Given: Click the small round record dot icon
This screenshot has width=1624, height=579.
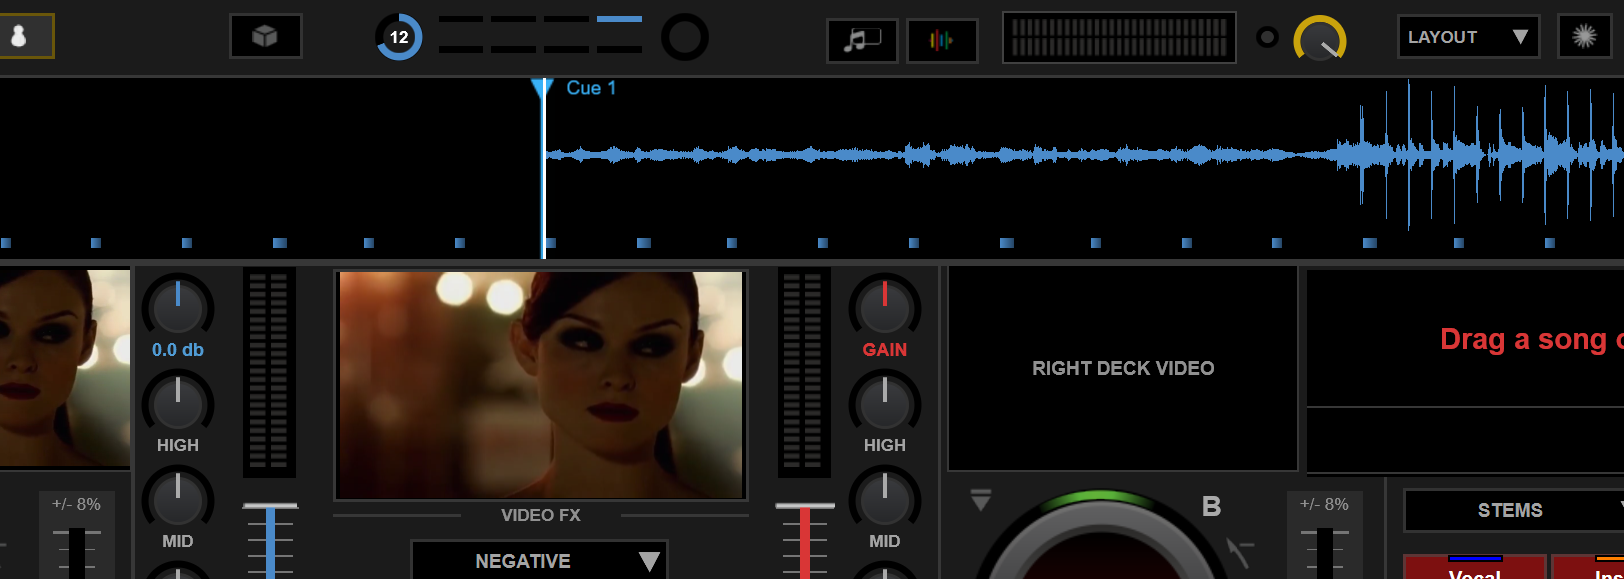Looking at the screenshot, I should point(1267,37).
